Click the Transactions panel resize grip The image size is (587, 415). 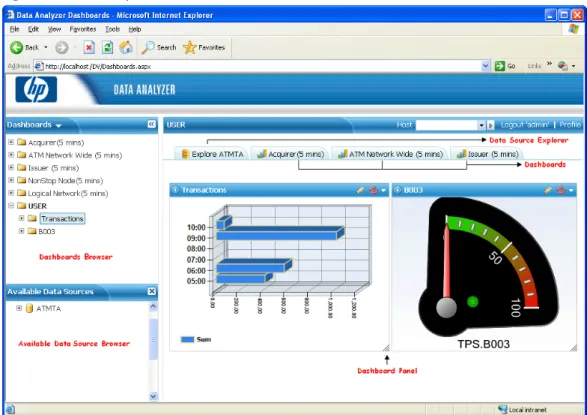tap(386, 348)
